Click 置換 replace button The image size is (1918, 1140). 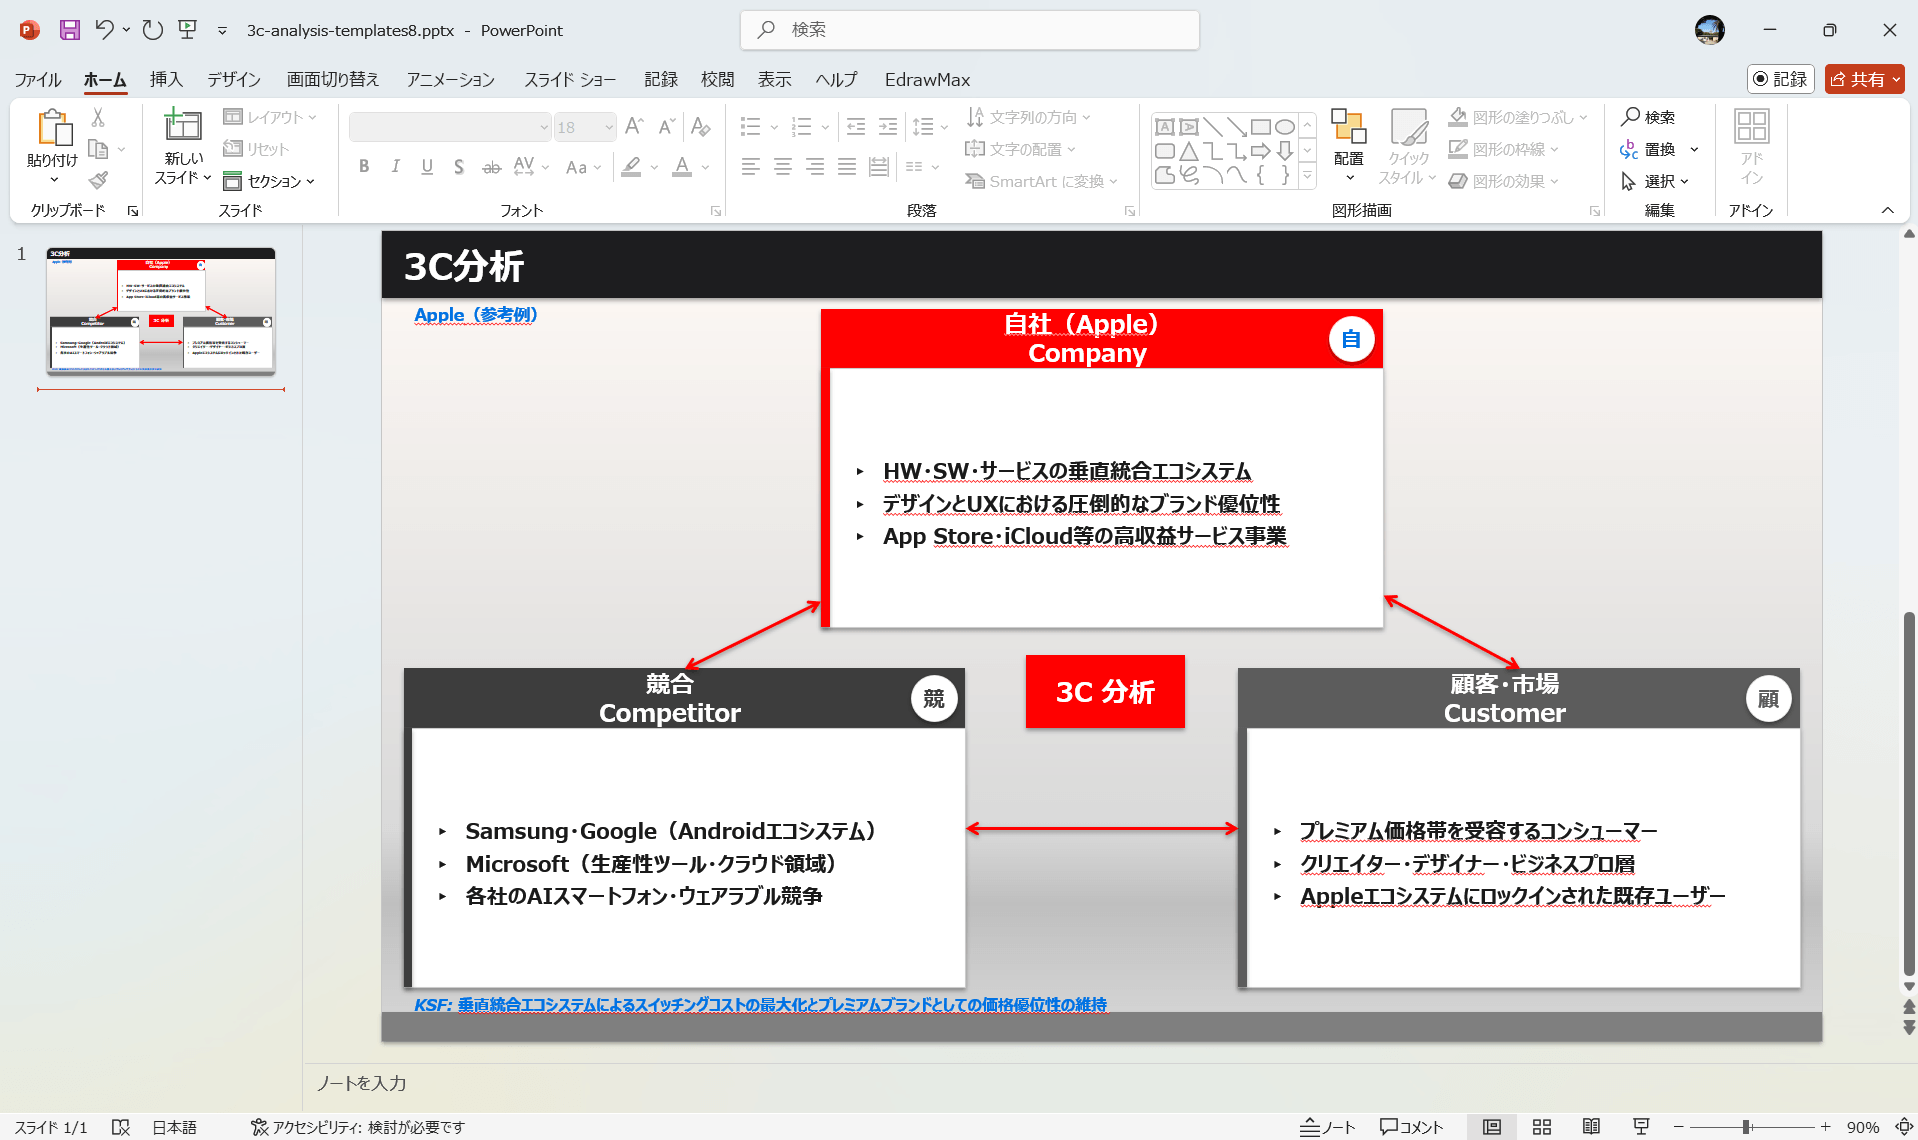pyautogui.click(x=1650, y=149)
